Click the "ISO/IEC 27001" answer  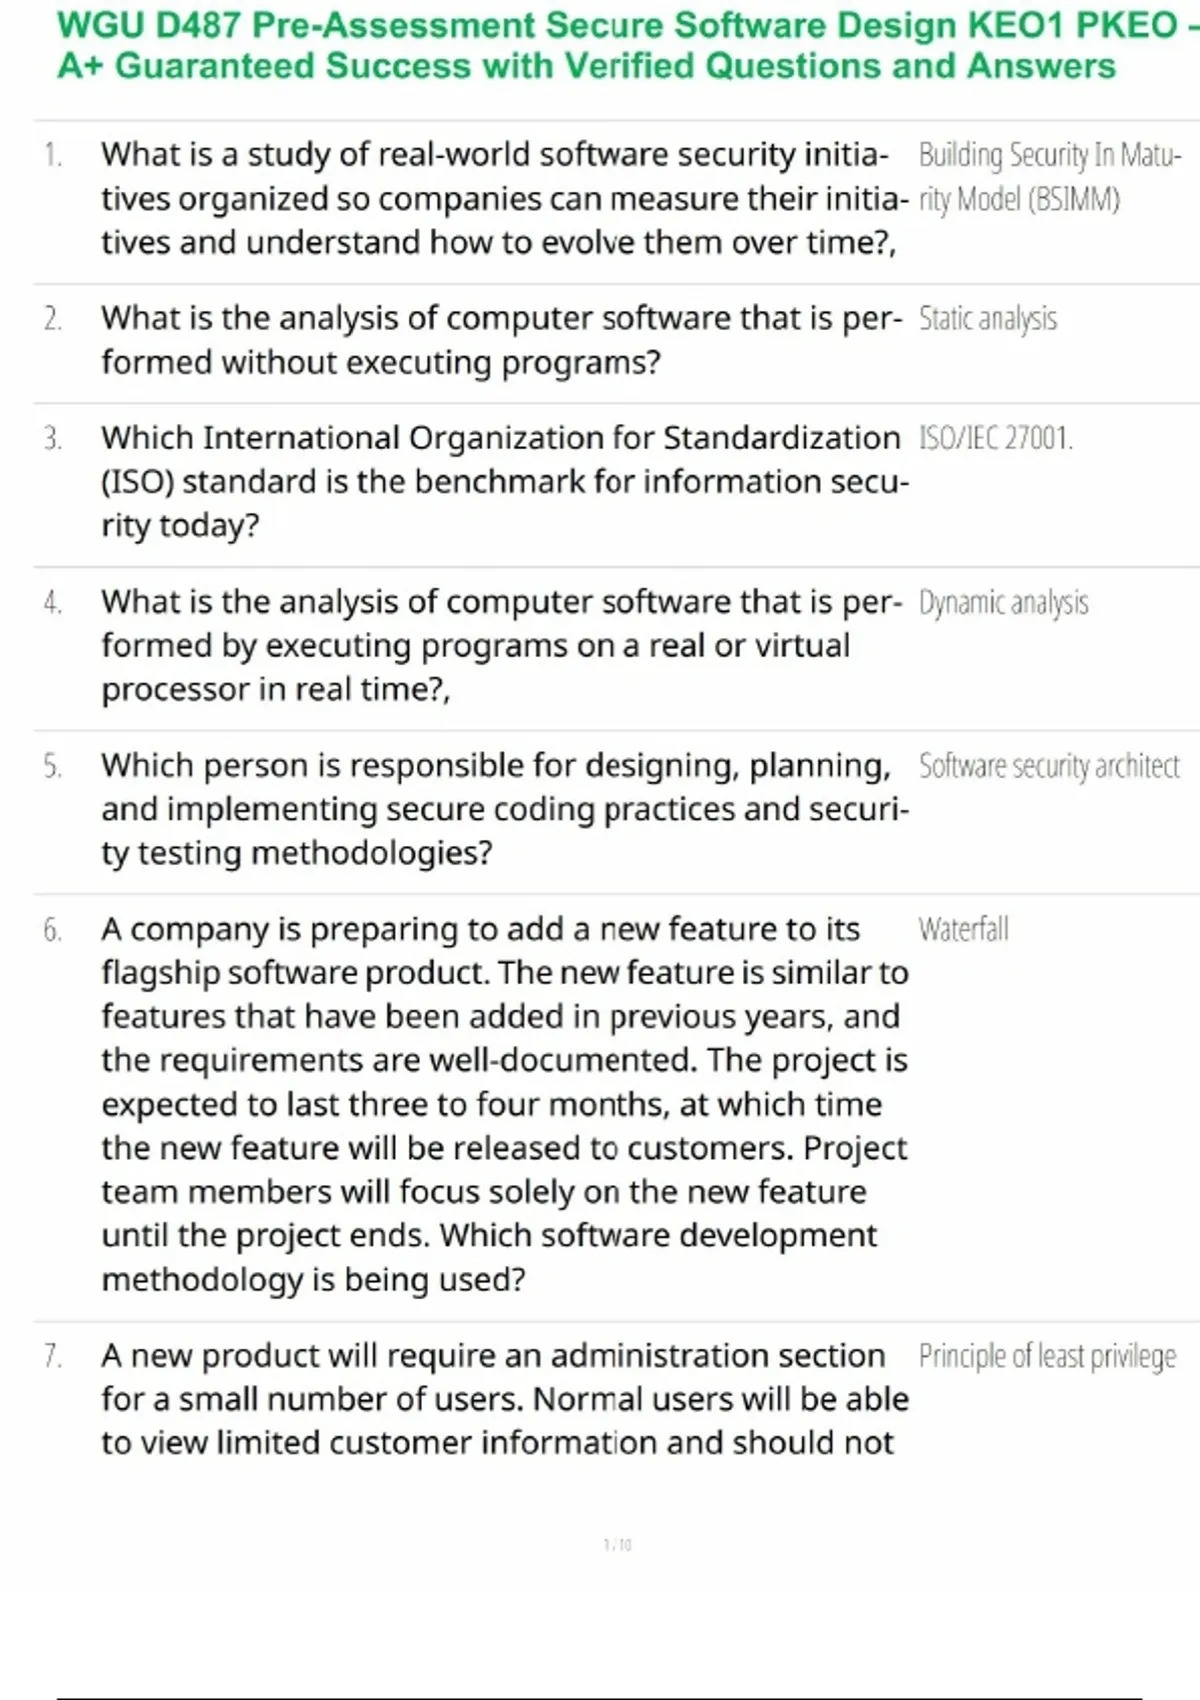point(995,438)
